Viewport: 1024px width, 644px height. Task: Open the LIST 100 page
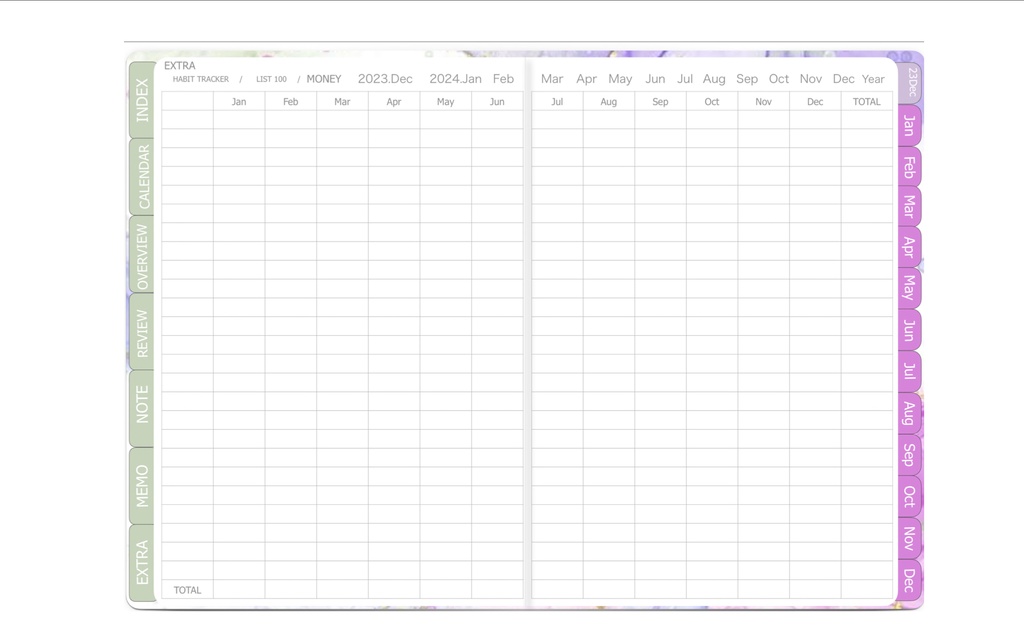(271, 79)
